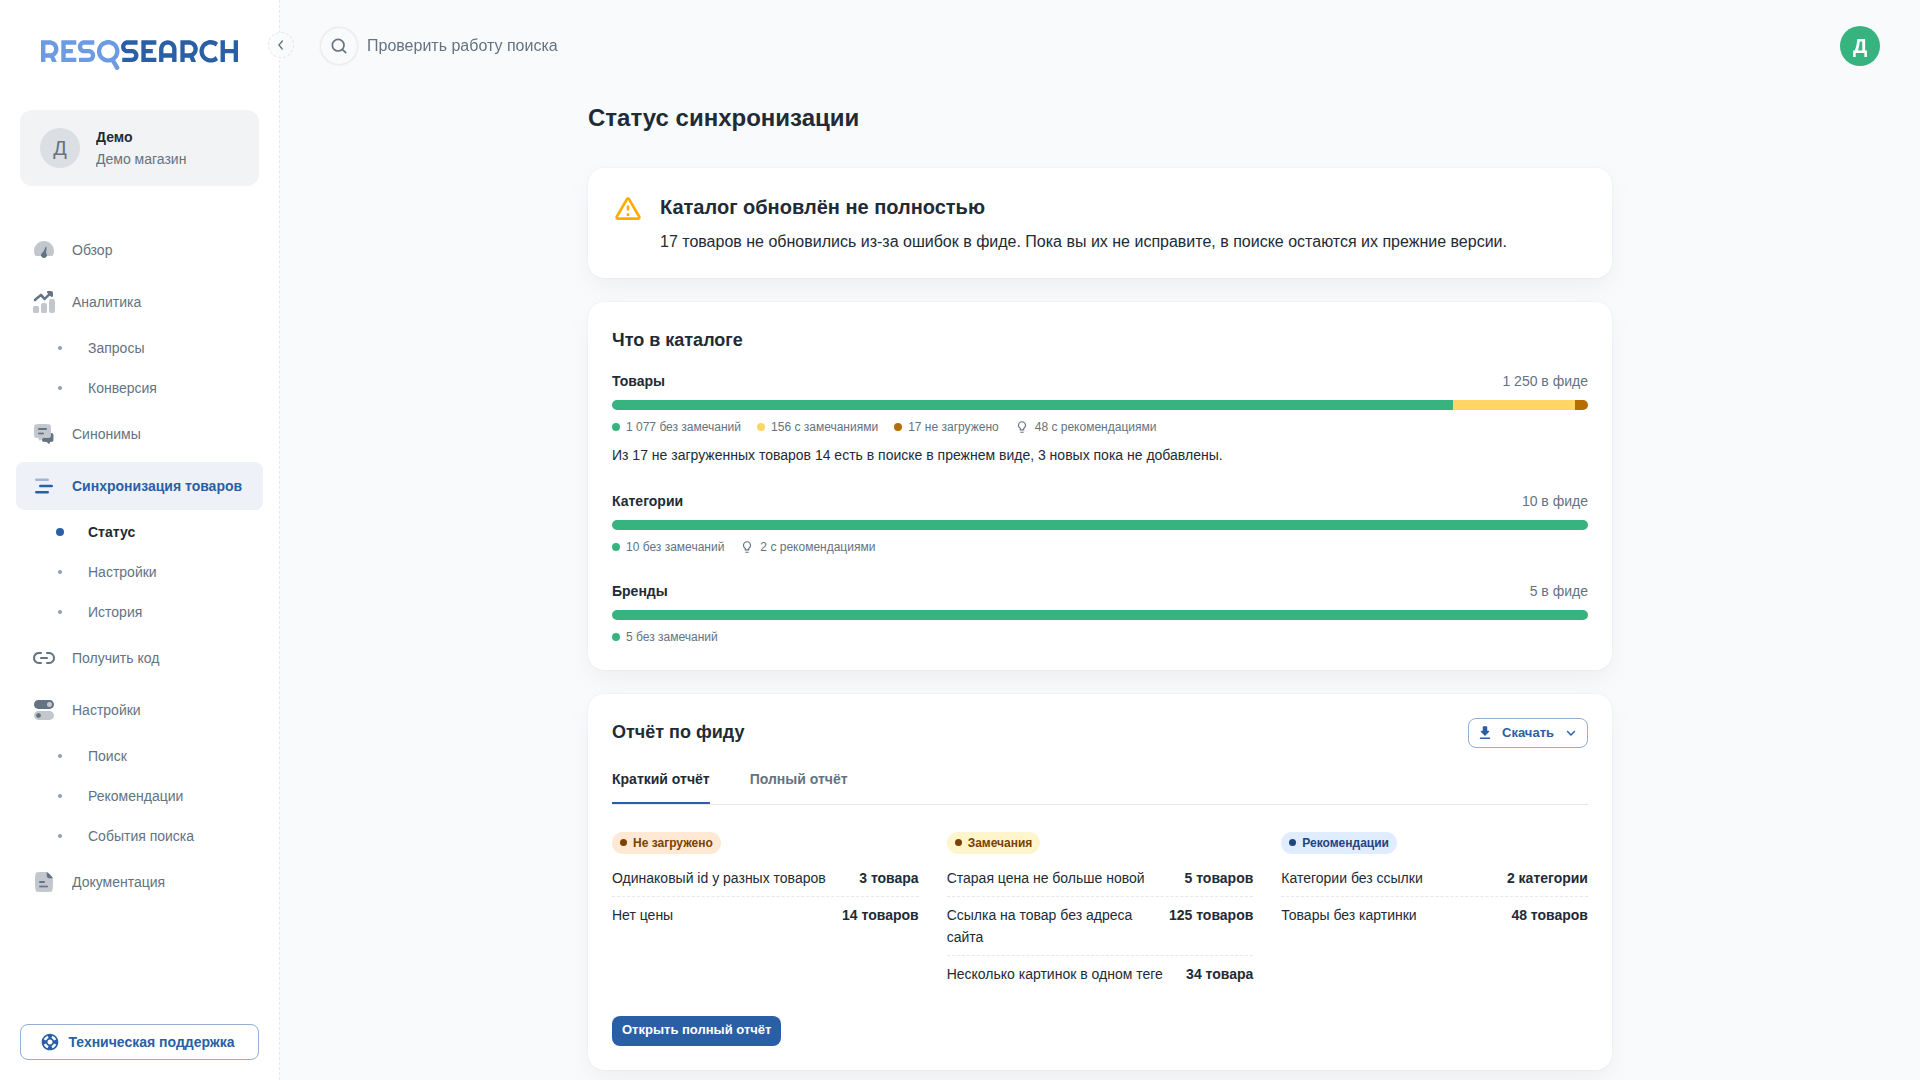Expand the Скачать dropdown chevron
Viewport: 1920px width, 1080px height.
click(x=1571, y=733)
